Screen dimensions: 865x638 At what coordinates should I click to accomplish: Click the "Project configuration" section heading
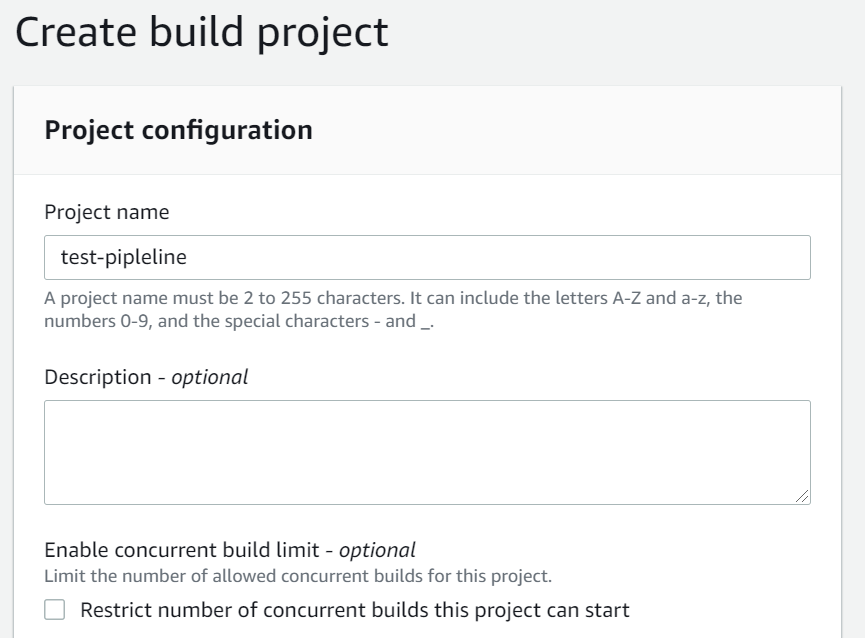click(x=178, y=130)
